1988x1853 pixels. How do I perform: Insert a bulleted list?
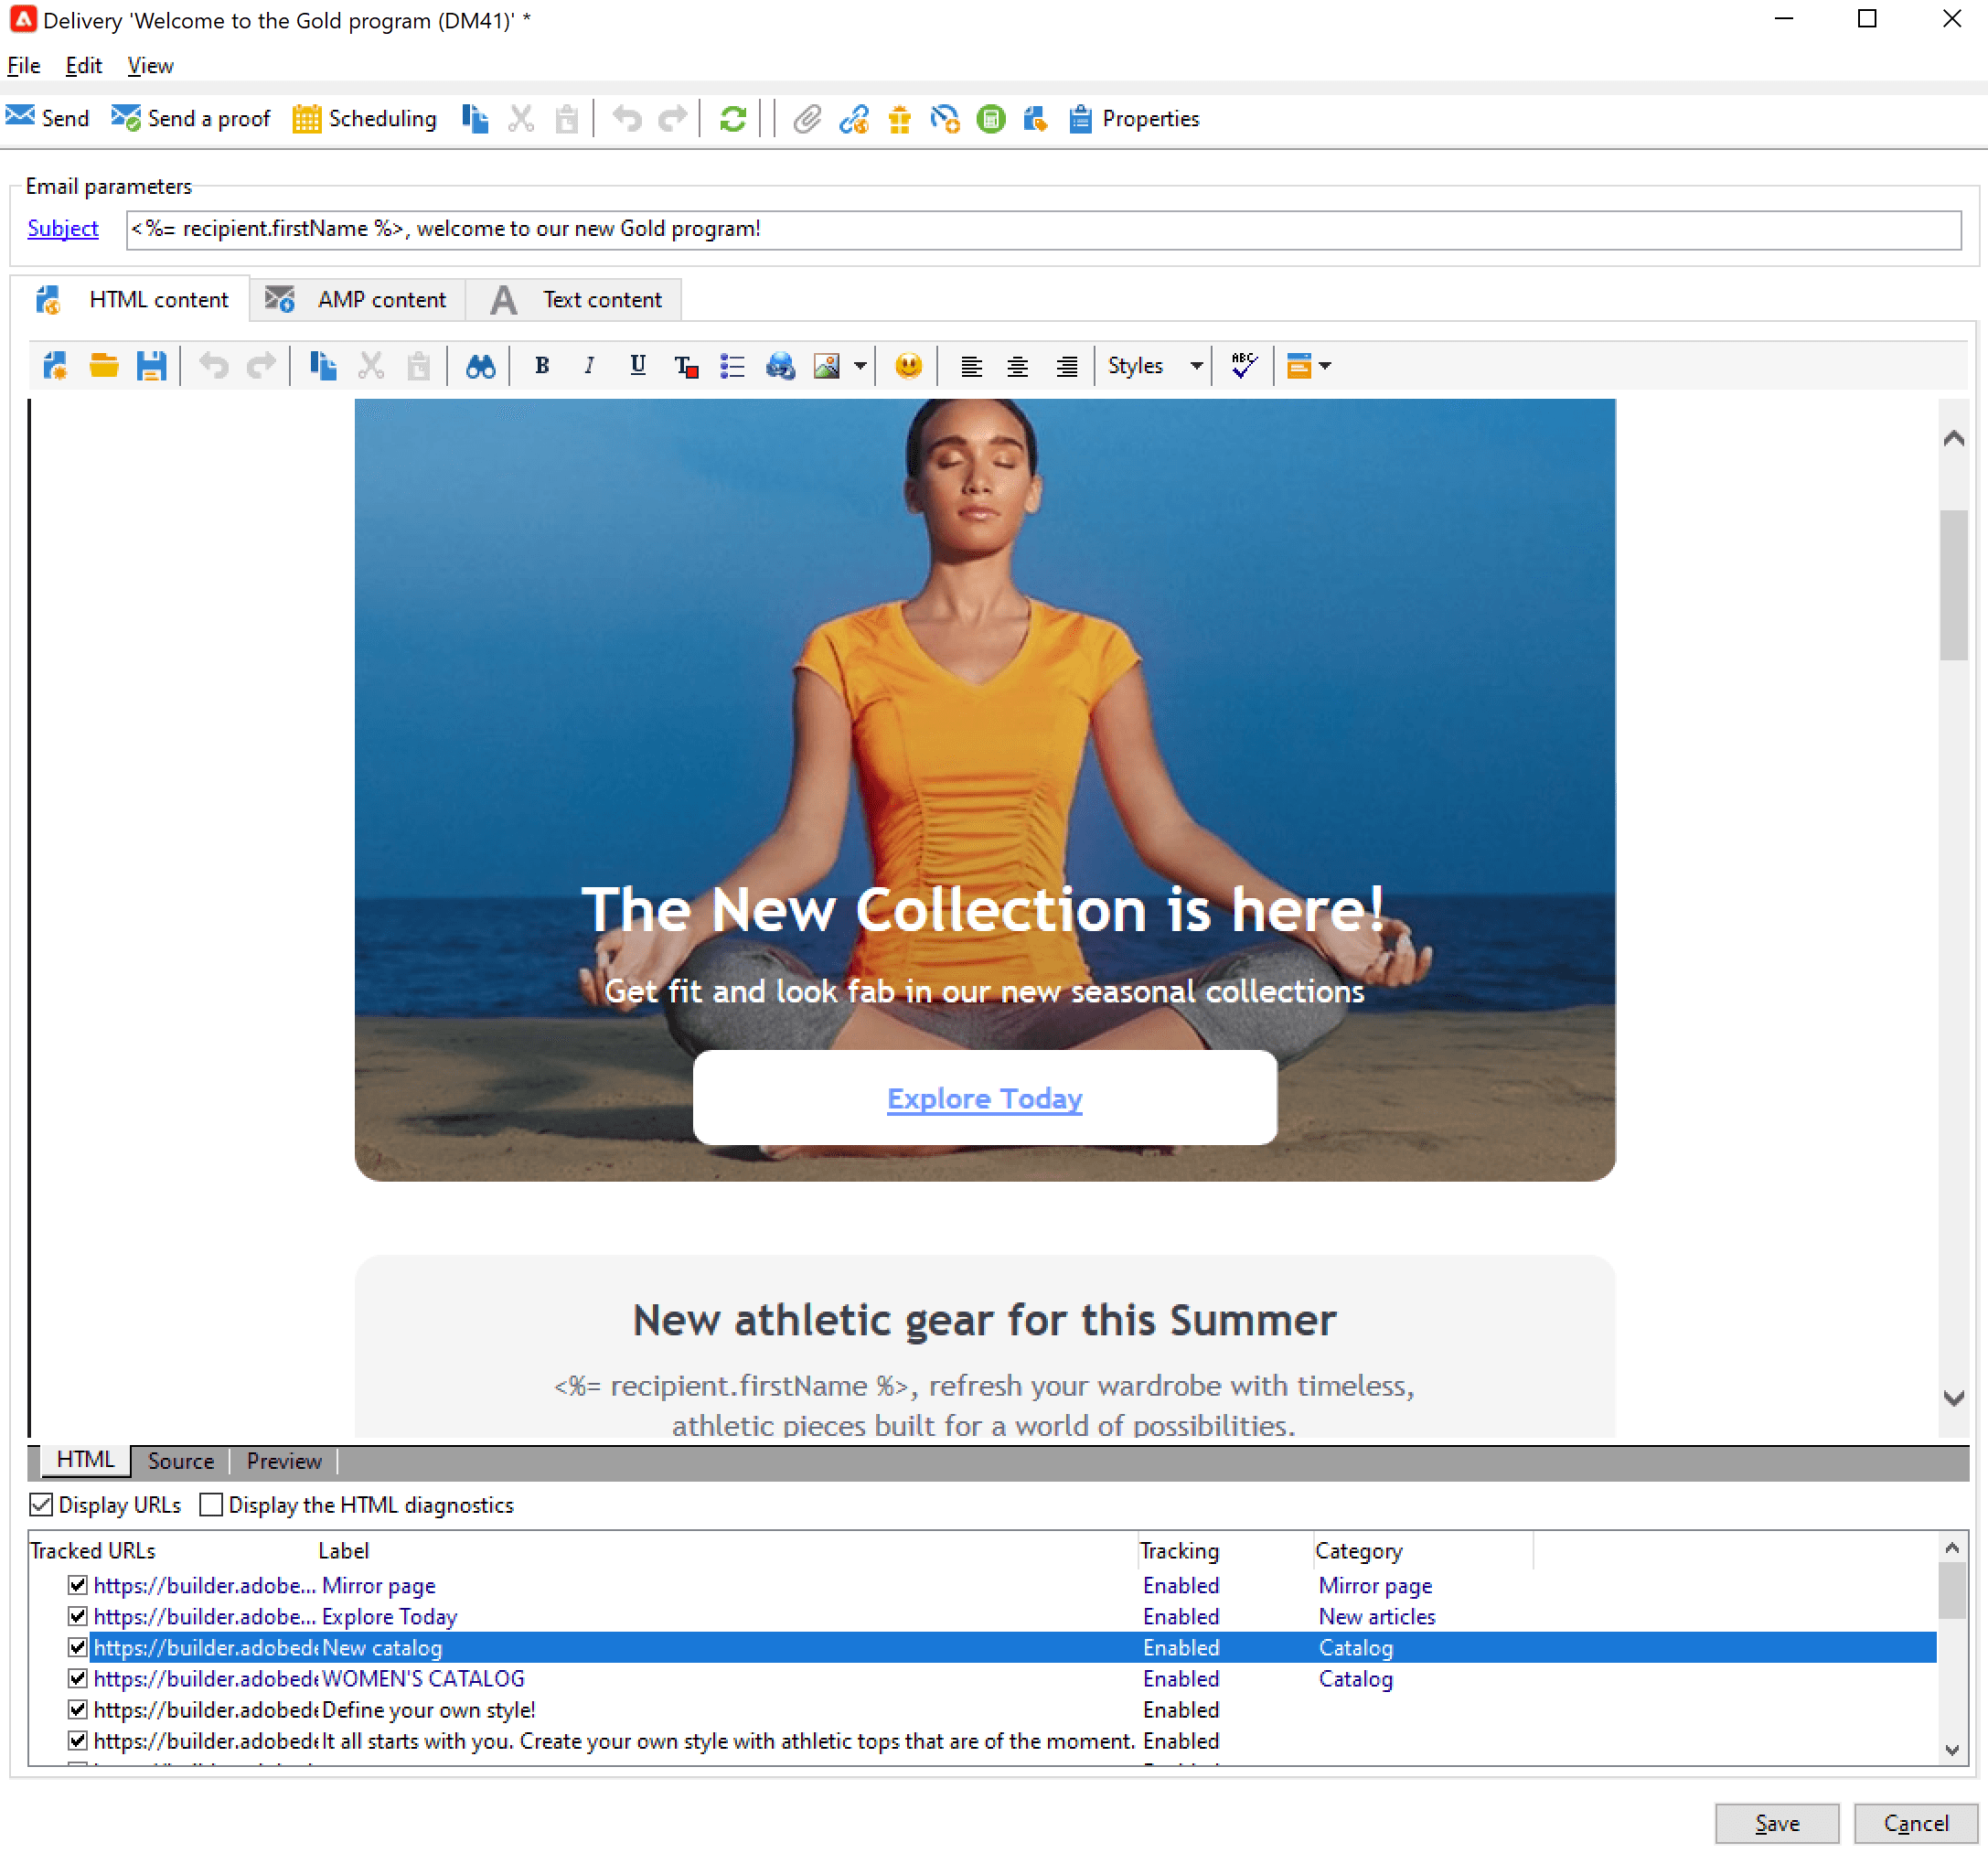[x=732, y=365]
